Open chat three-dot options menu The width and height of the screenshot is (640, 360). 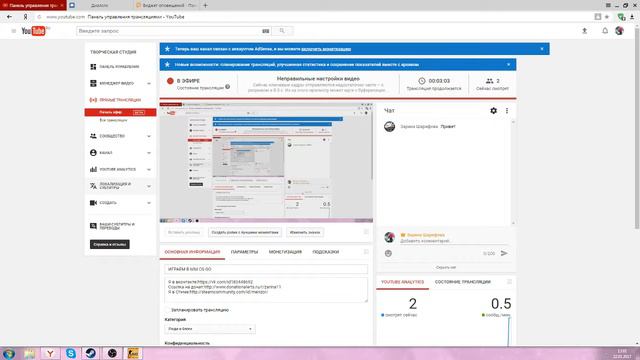pyautogui.click(x=507, y=111)
